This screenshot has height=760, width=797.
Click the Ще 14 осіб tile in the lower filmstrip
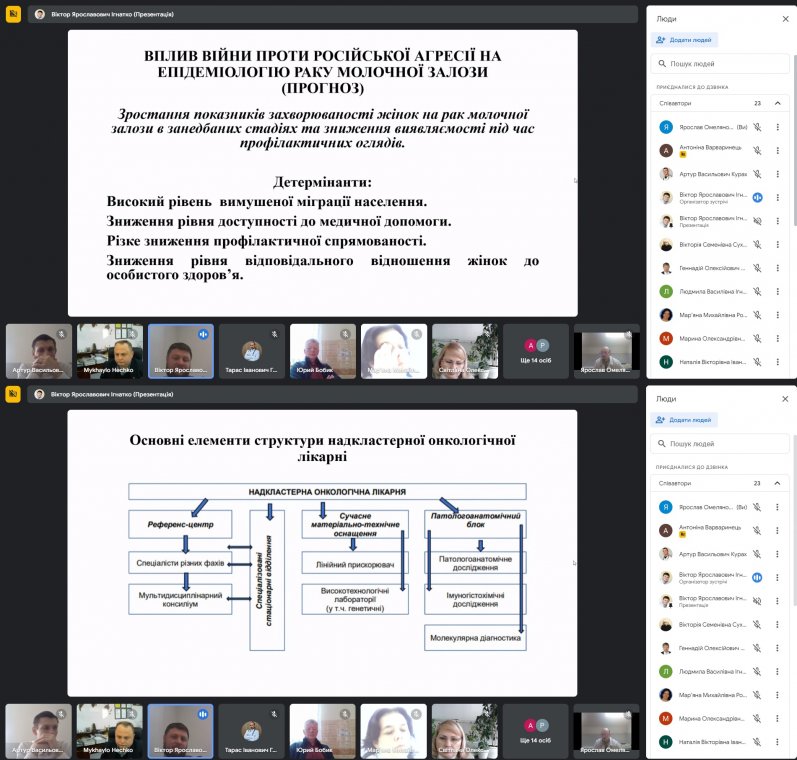pos(535,732)
